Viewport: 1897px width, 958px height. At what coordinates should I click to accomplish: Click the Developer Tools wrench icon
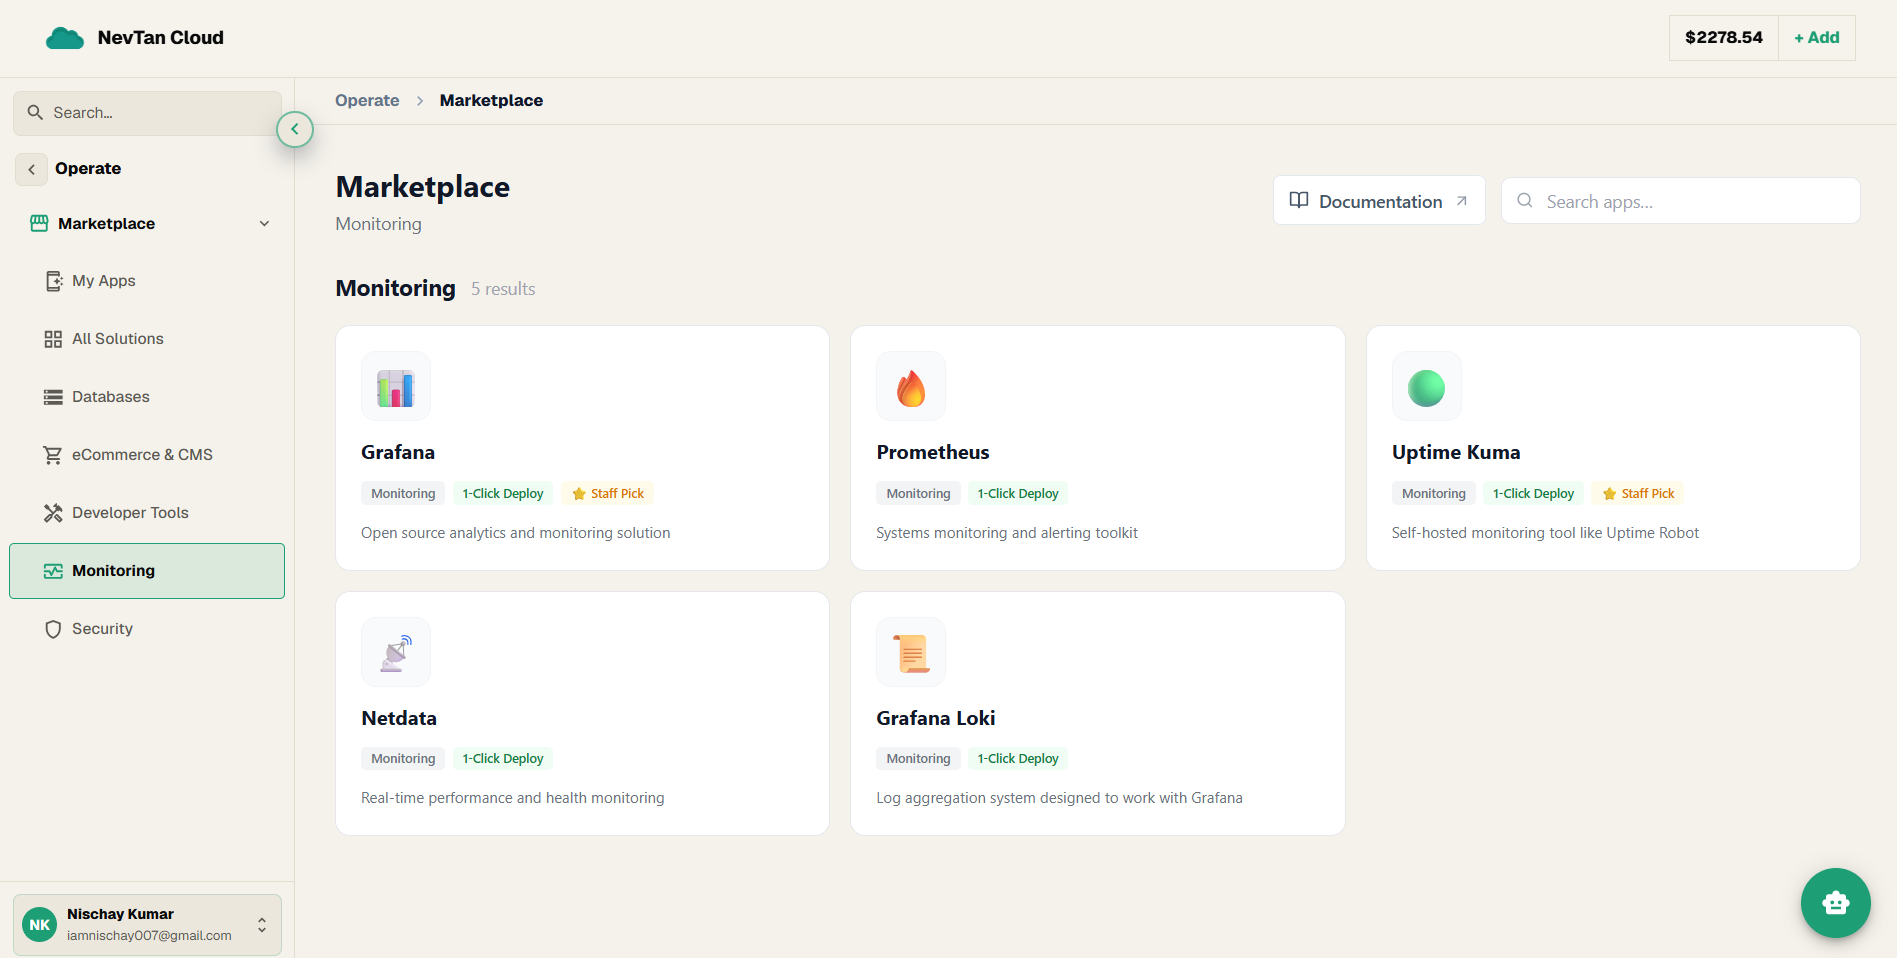coord(53,513)
